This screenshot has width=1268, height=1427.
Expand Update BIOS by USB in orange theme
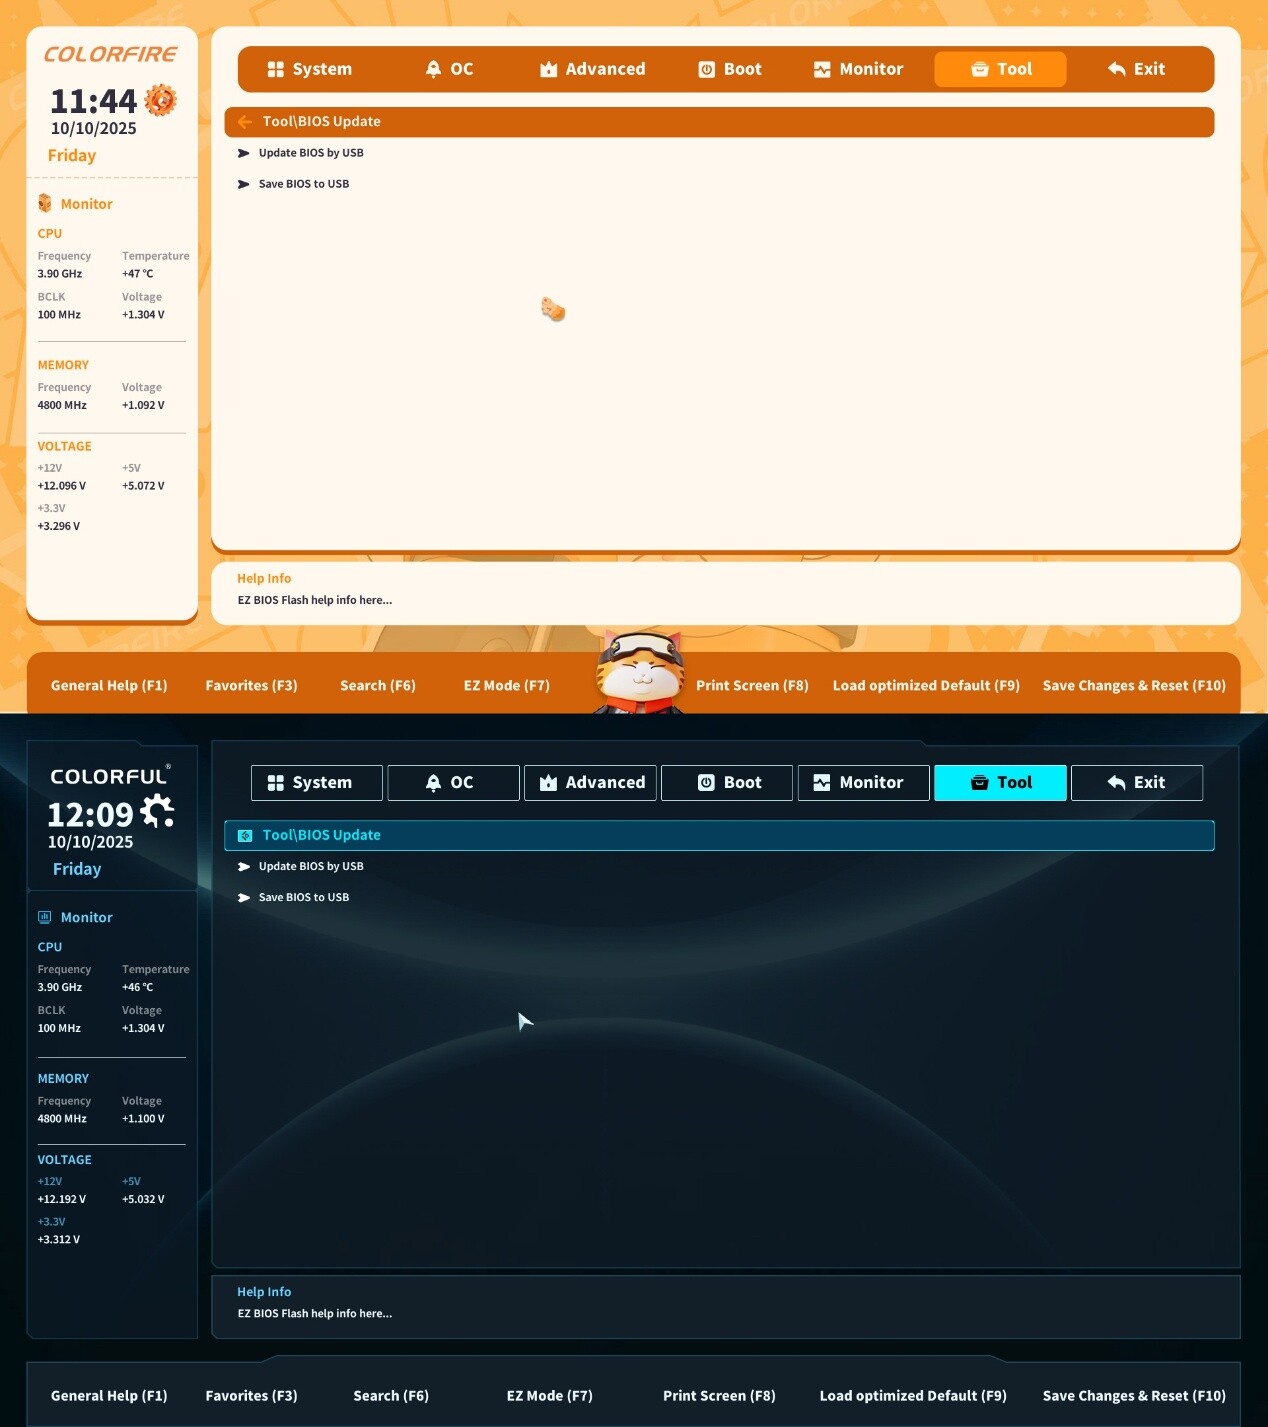(310, 153)
